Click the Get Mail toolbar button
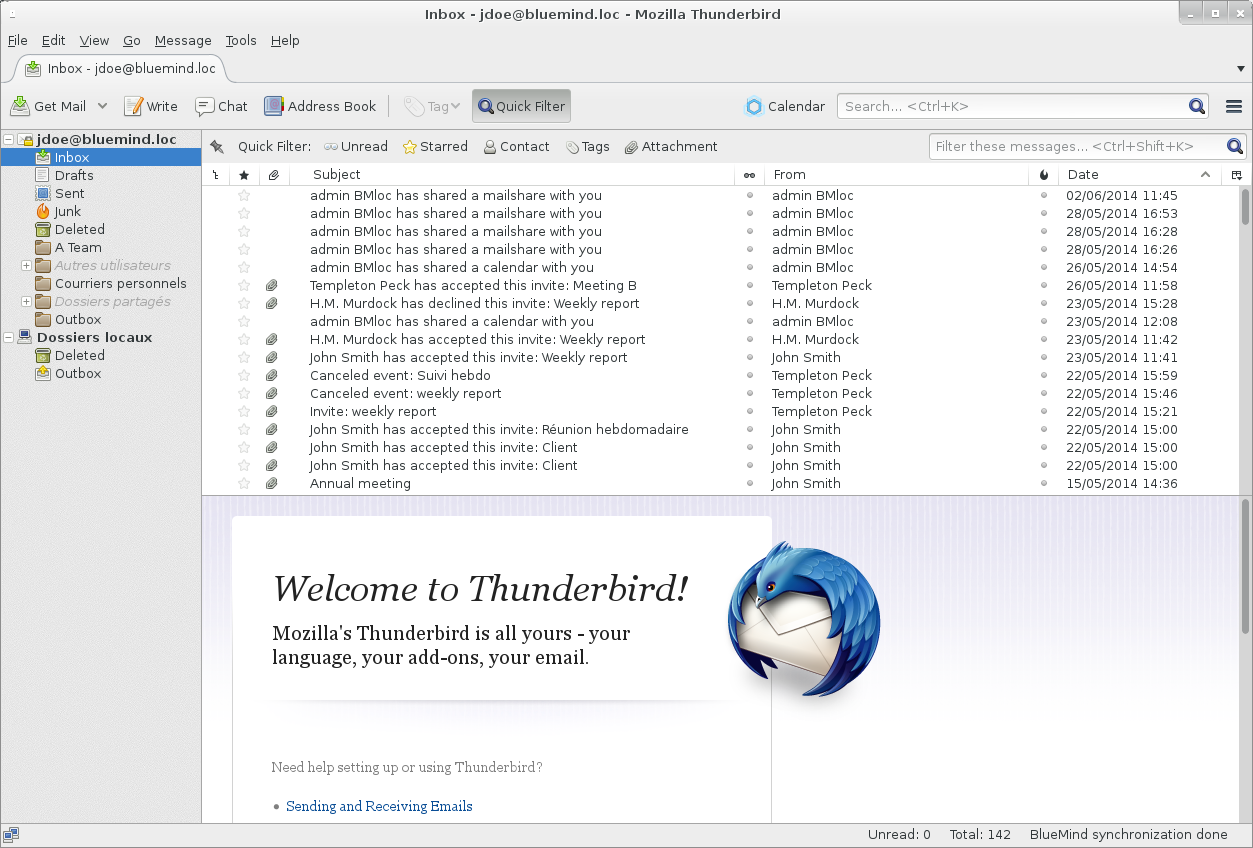 click(49, 106)
